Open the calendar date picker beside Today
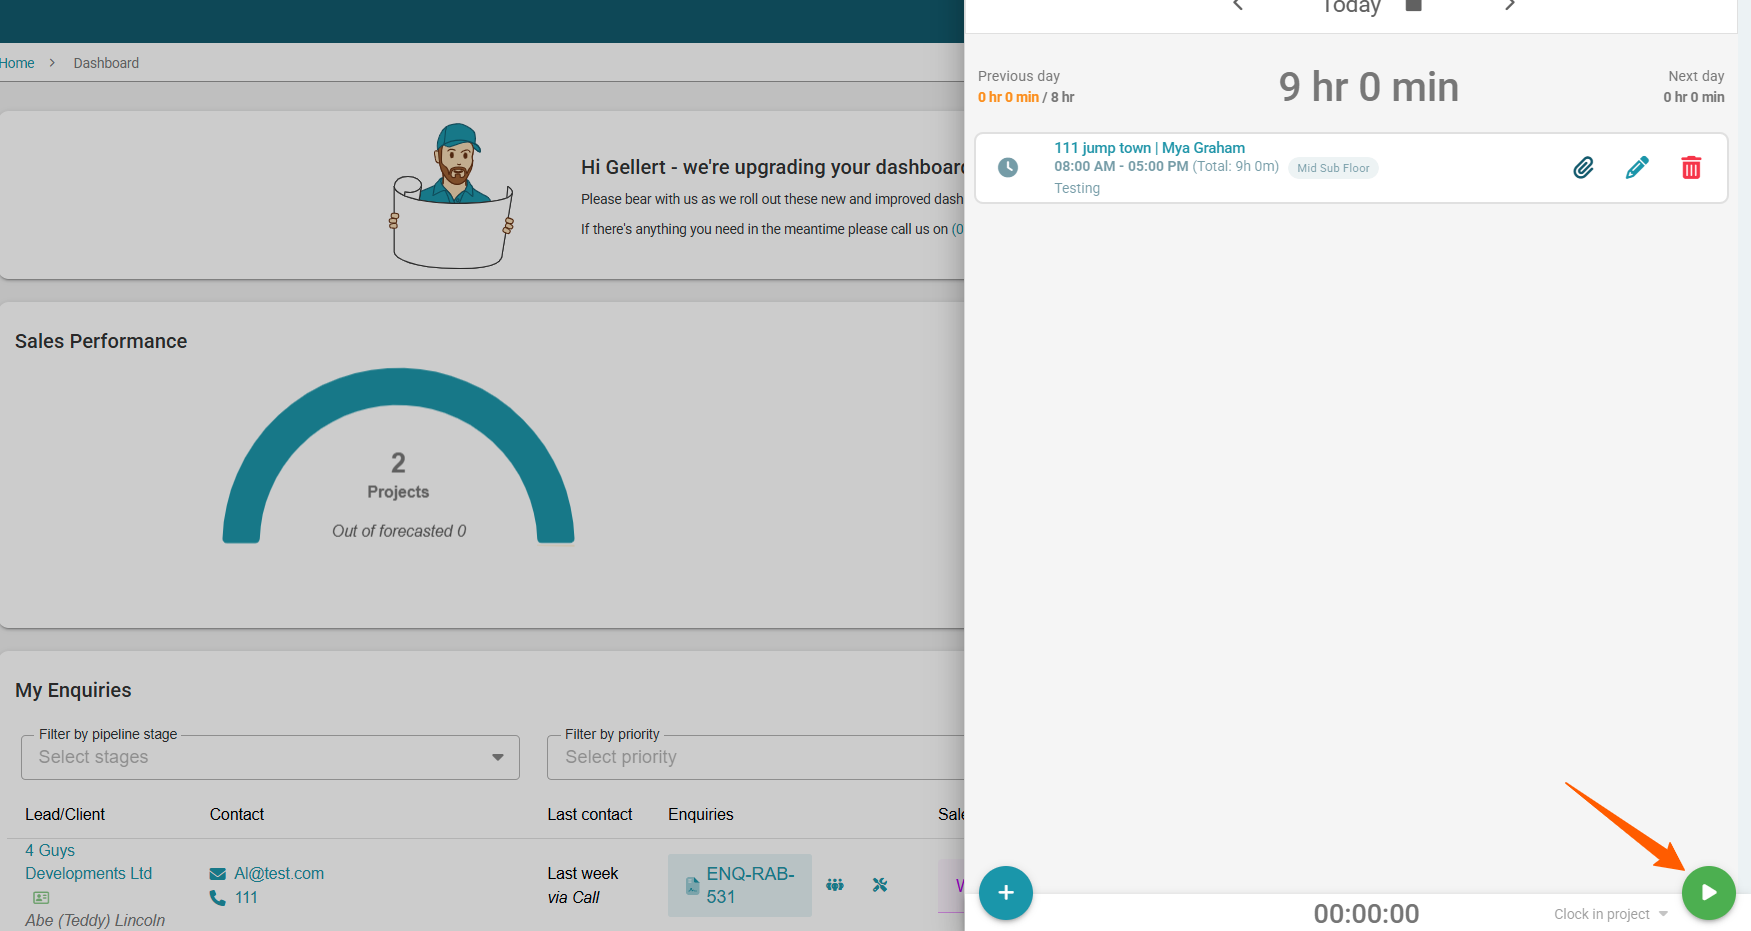 1413,5
